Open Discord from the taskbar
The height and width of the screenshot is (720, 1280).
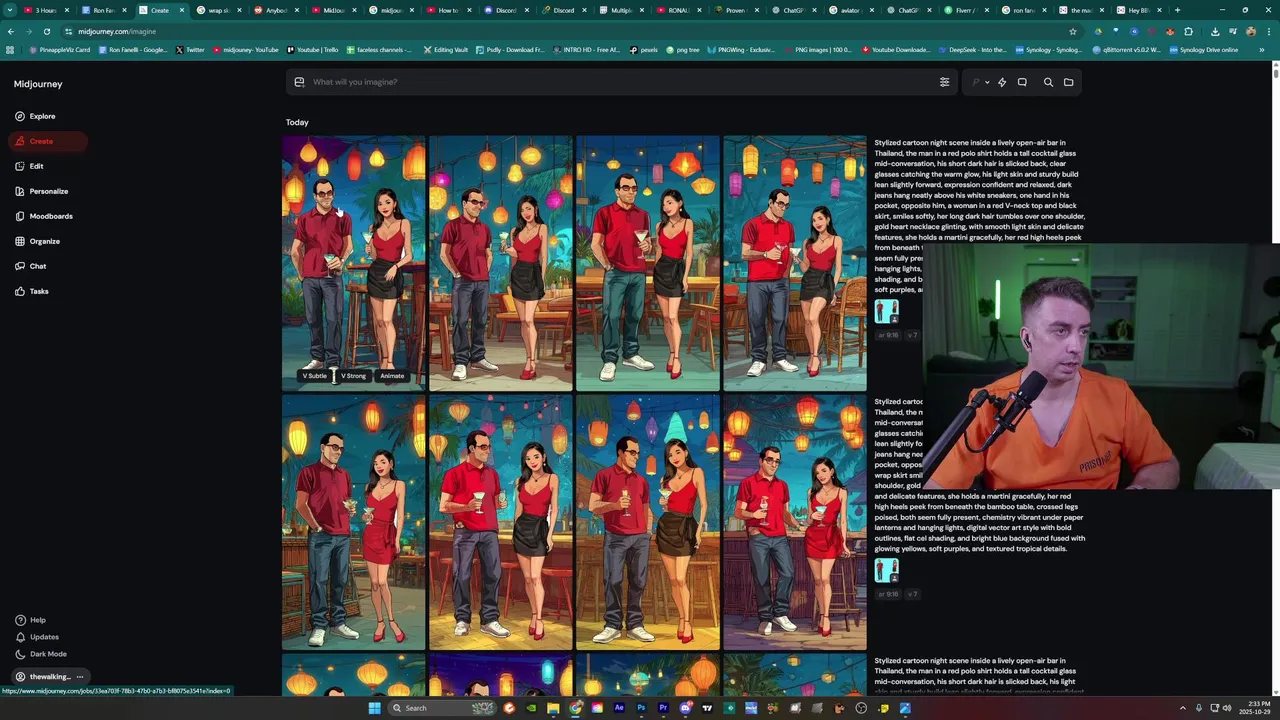pos(685,708)
